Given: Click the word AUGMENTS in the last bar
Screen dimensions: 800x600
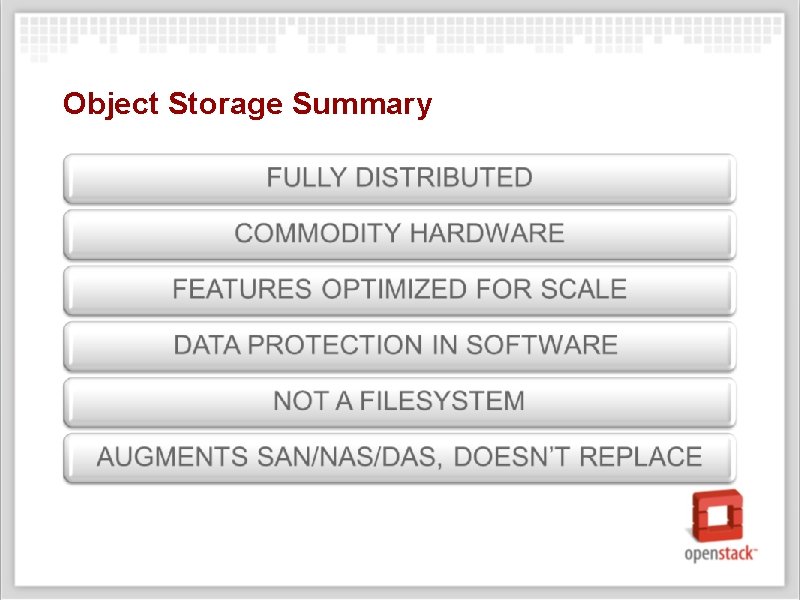Looking at the screenshot, I should click(172, 456).
